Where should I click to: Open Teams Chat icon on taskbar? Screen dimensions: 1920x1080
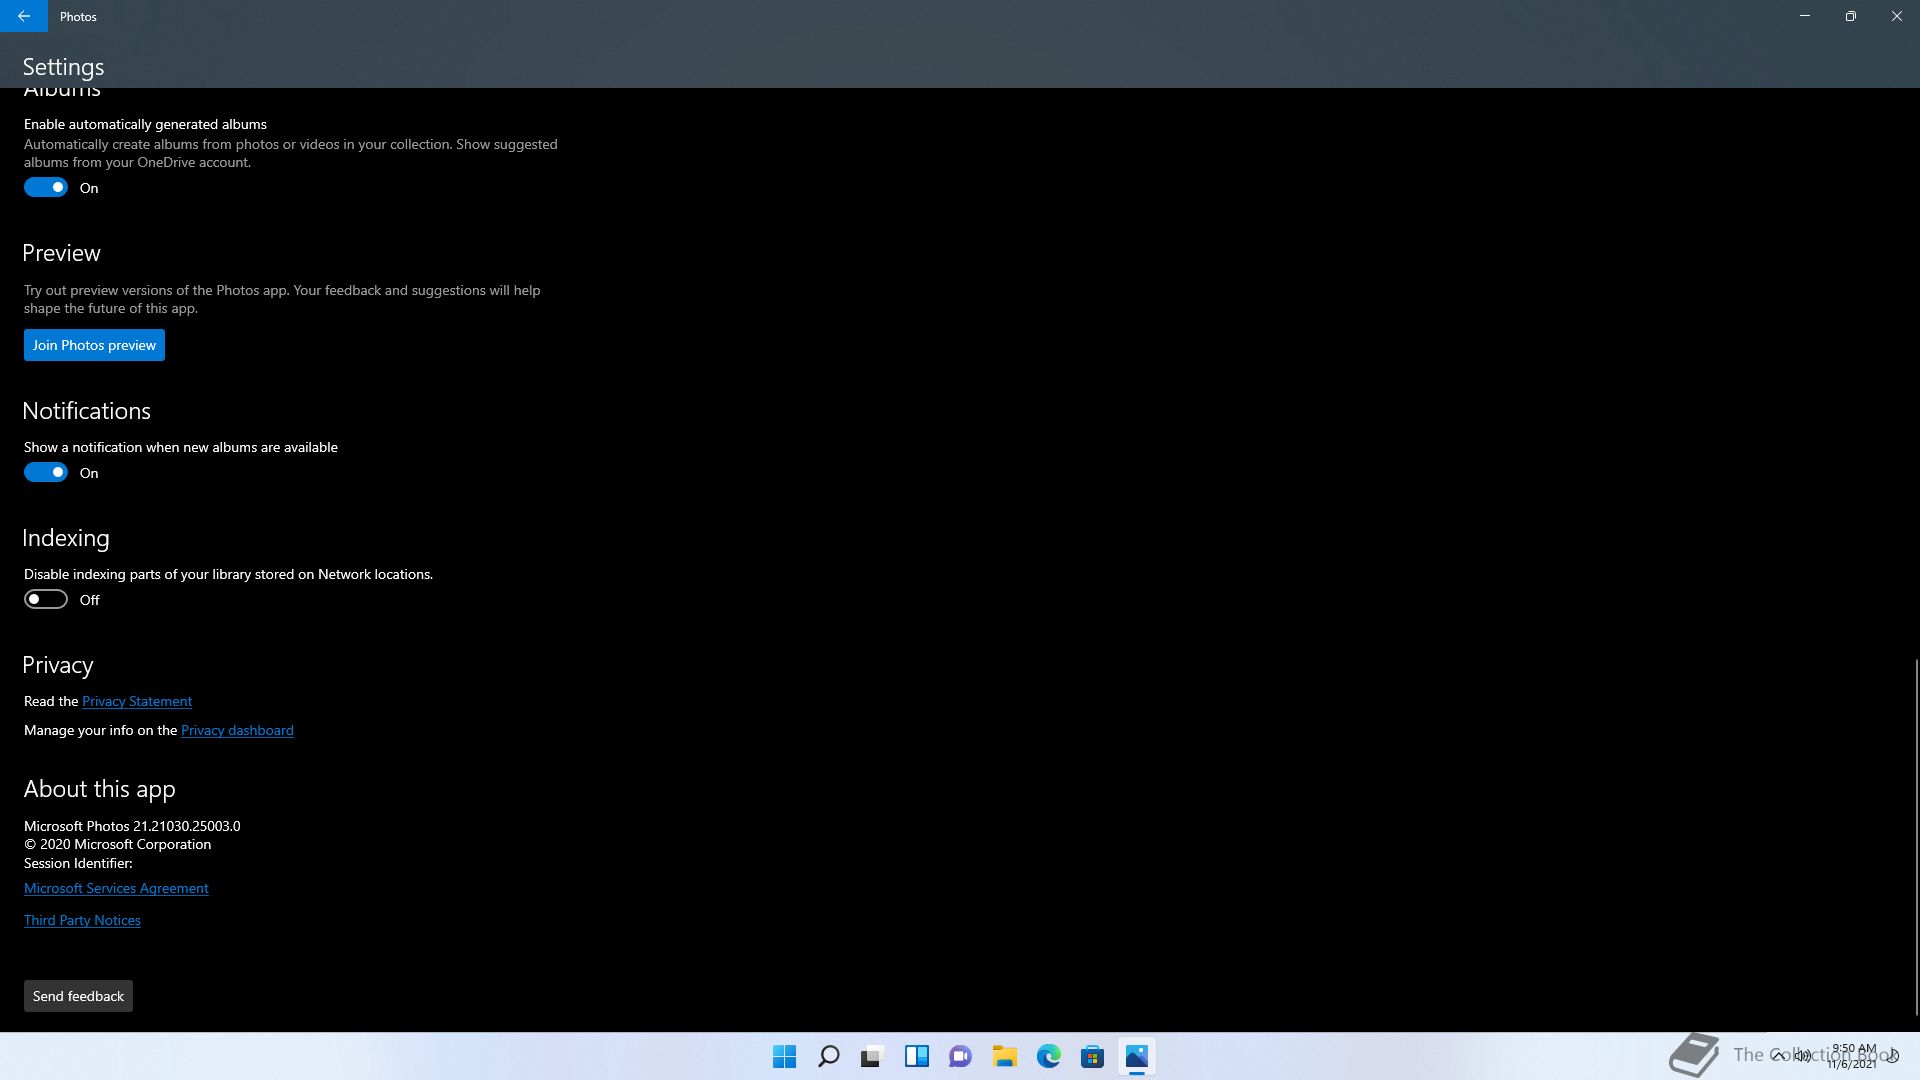(x=961, y=1056)
